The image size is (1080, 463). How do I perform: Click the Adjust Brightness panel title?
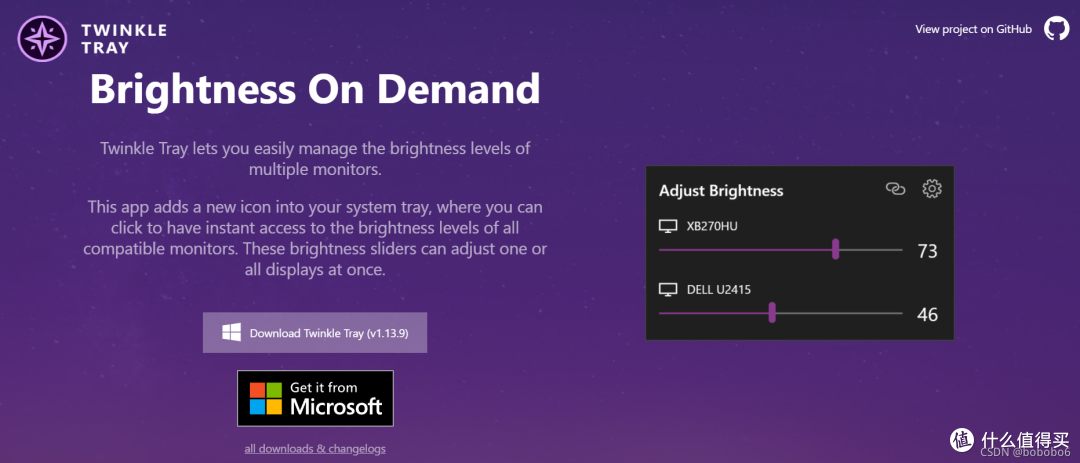click(721, 190)
